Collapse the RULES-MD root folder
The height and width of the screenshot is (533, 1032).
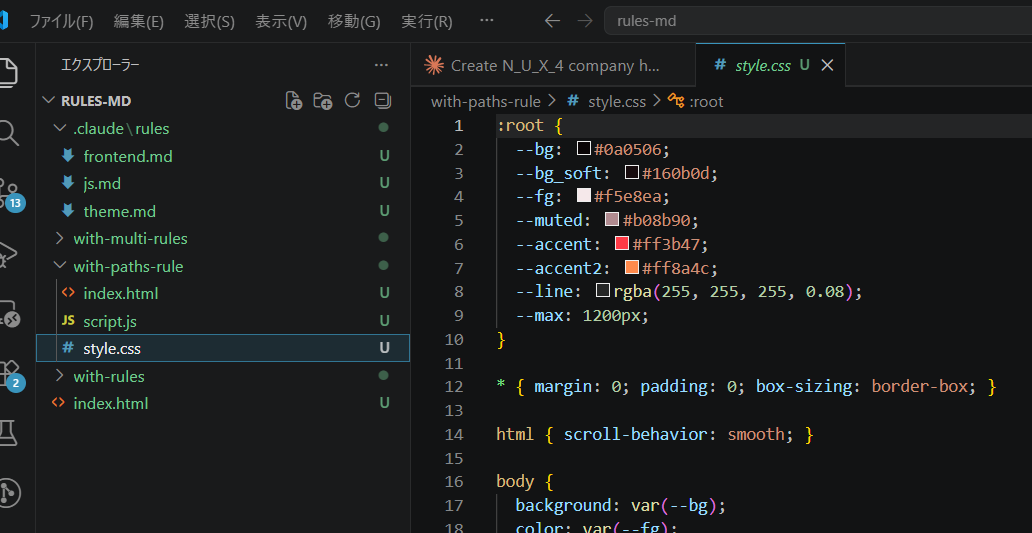pyautogui.click(x=48, y=101)
